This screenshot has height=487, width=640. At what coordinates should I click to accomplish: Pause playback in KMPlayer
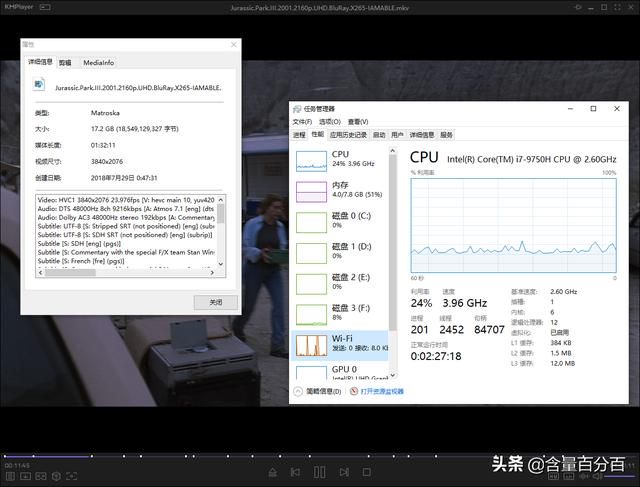click(320, 472)
